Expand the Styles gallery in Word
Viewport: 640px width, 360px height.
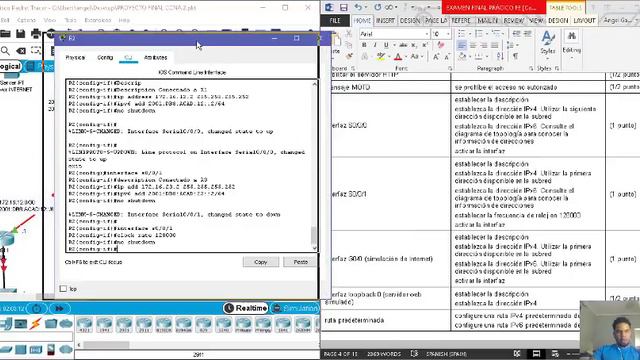pyautogui.click(x=548, y=43)
